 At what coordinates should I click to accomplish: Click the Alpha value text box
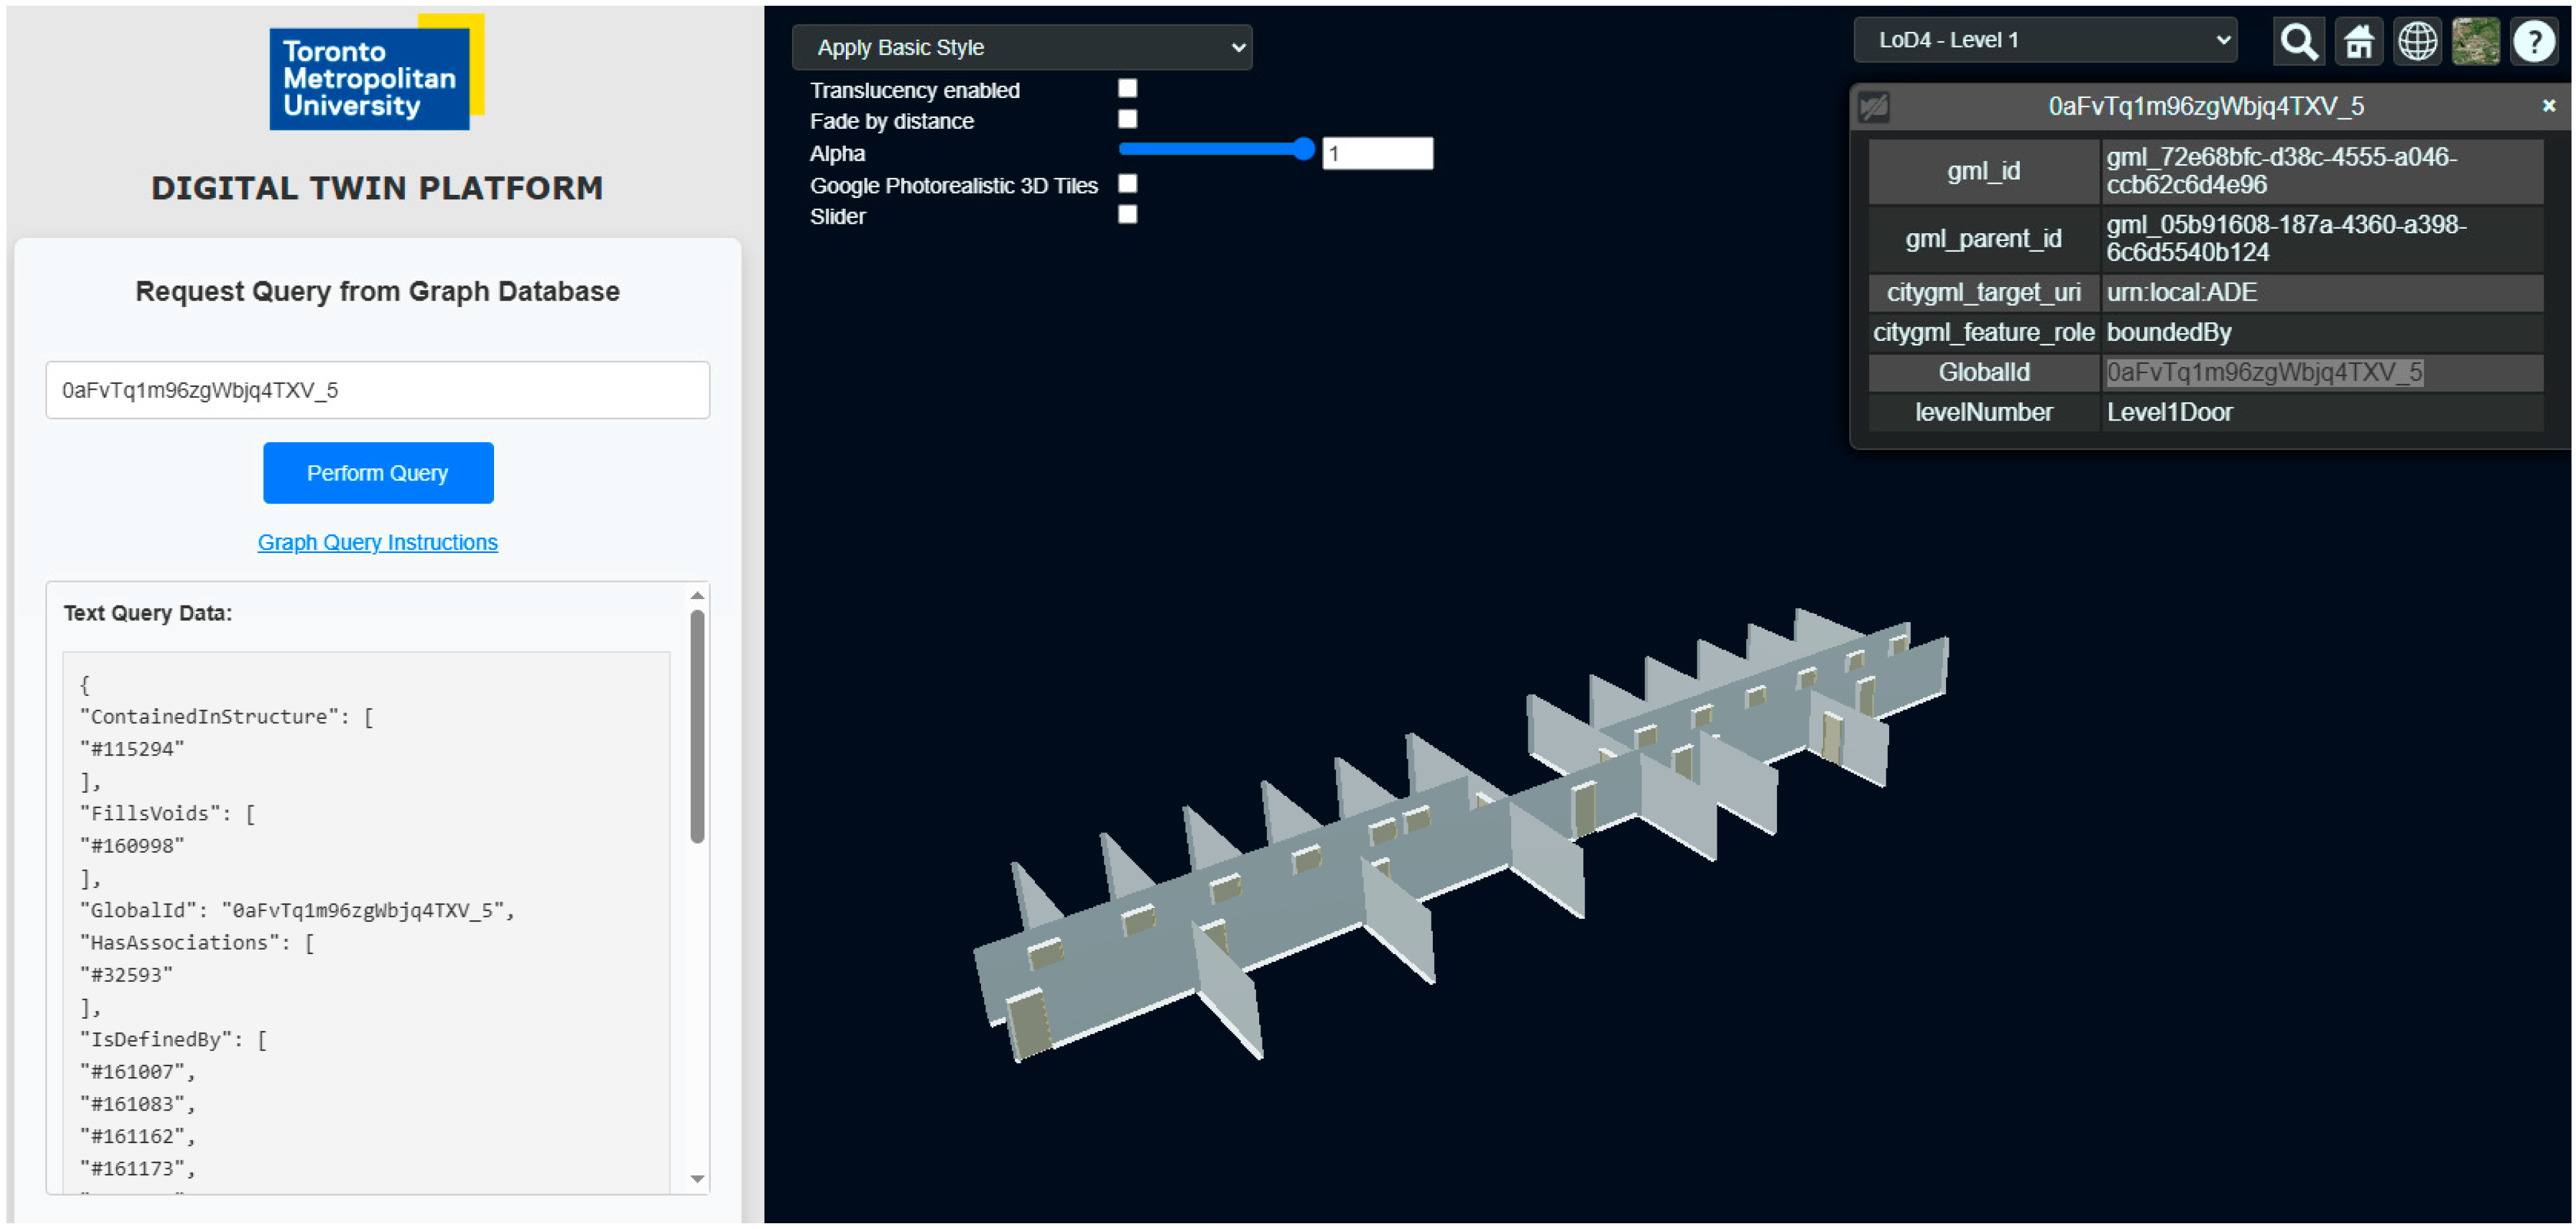coord(1376,154)
